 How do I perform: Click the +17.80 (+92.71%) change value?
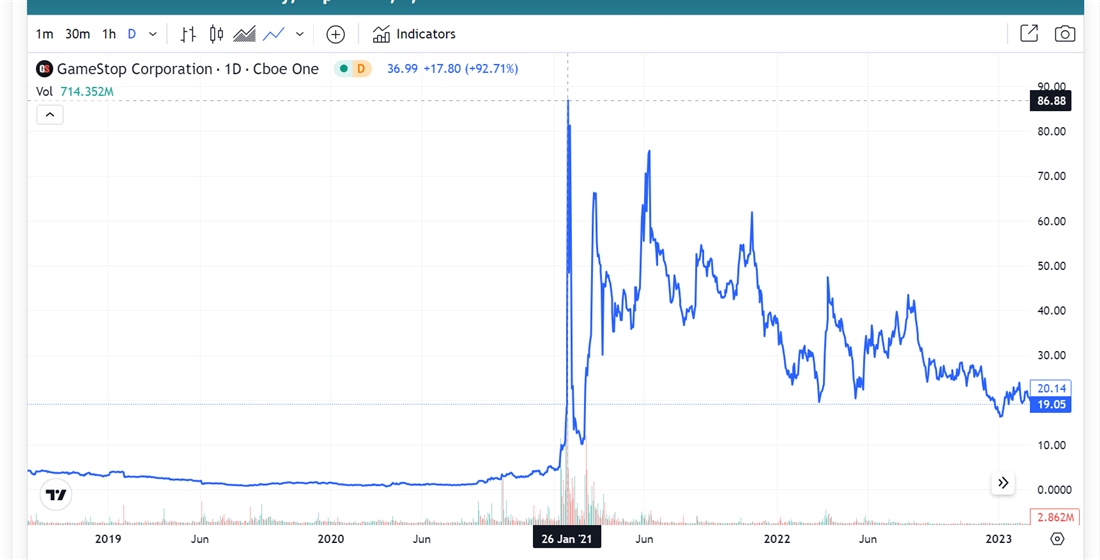click(x=471, y=69)
